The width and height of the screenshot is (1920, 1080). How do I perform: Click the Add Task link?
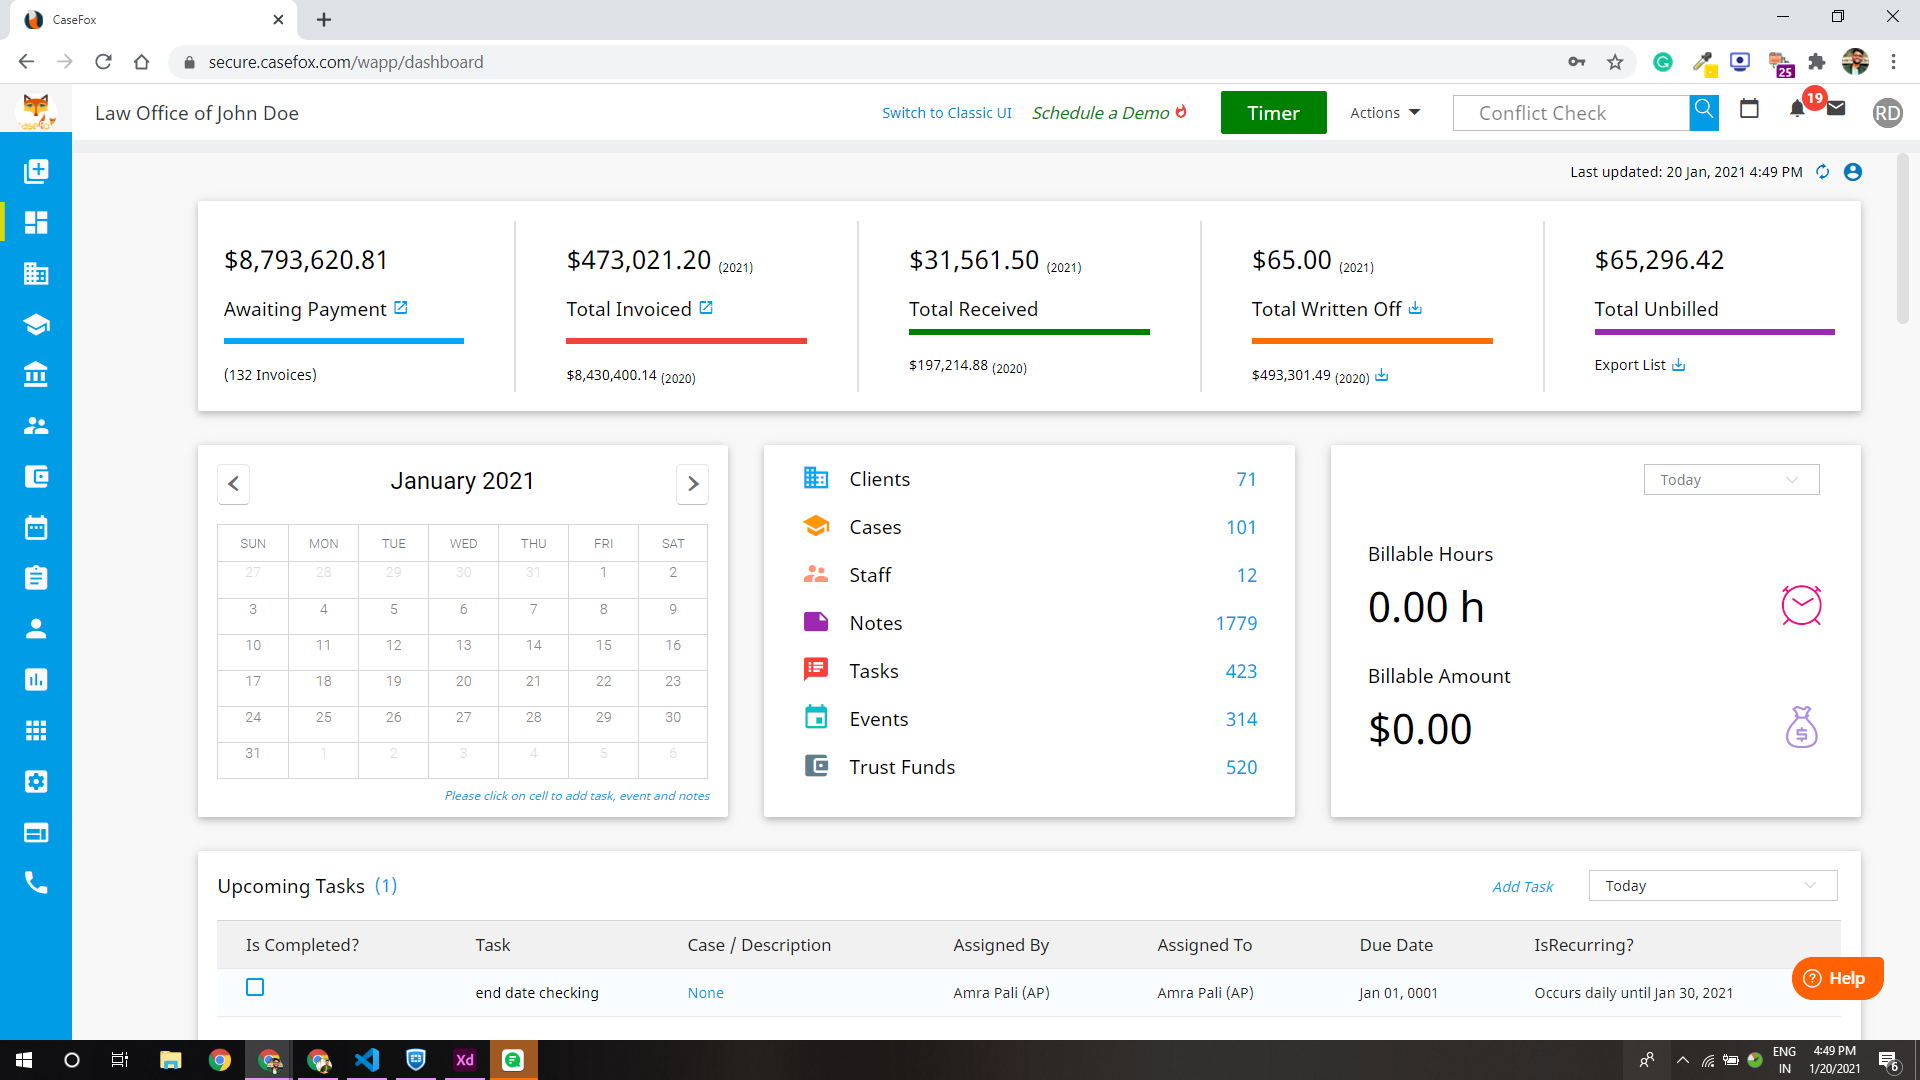1522,886
